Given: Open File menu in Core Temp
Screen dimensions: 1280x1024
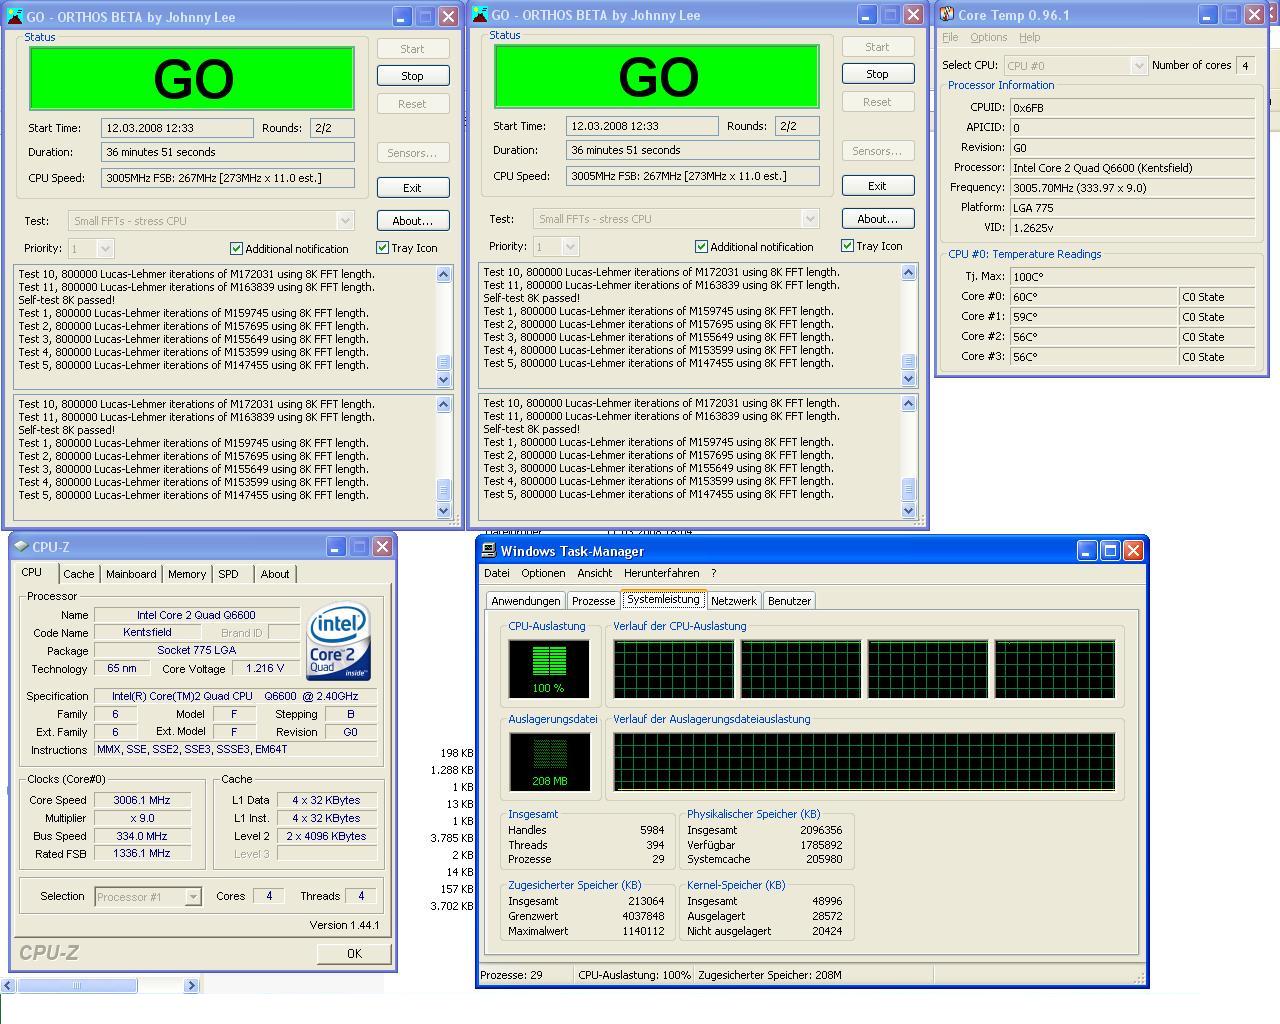Looking at the screenshot, I should [950, 38].
